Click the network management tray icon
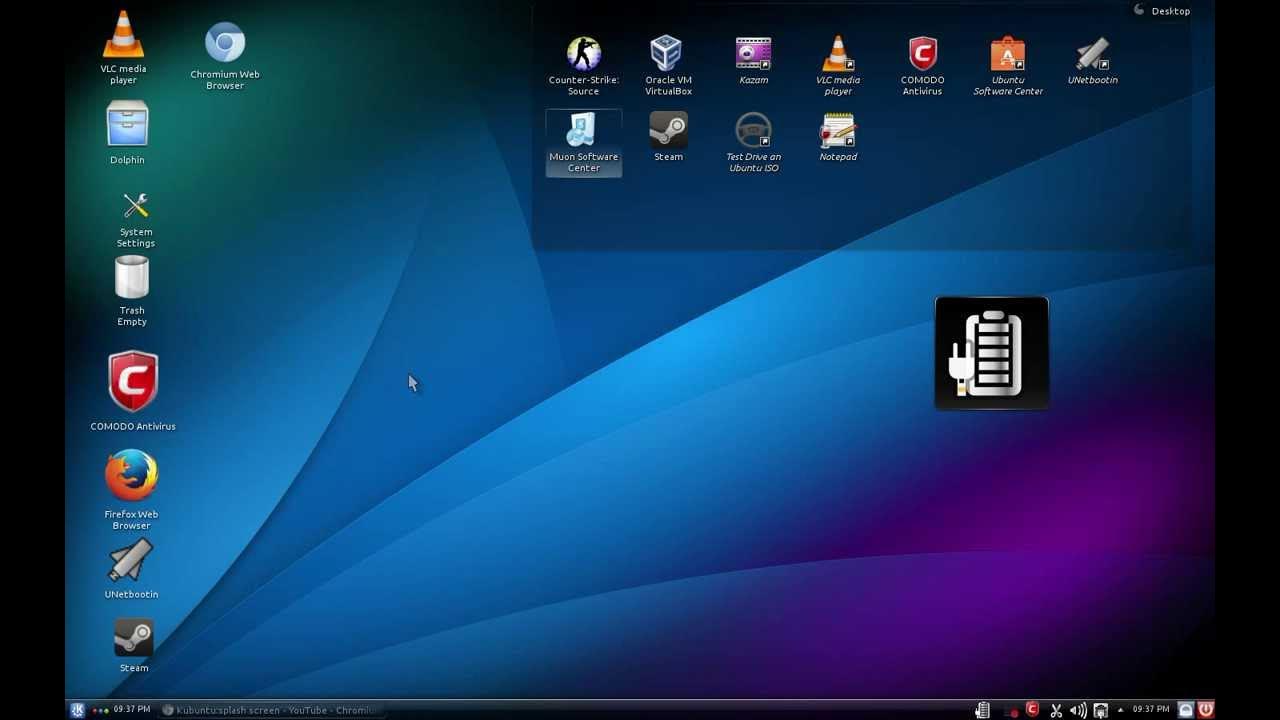The width and height of the screenshot is (1280, 720). (1100, 710)
